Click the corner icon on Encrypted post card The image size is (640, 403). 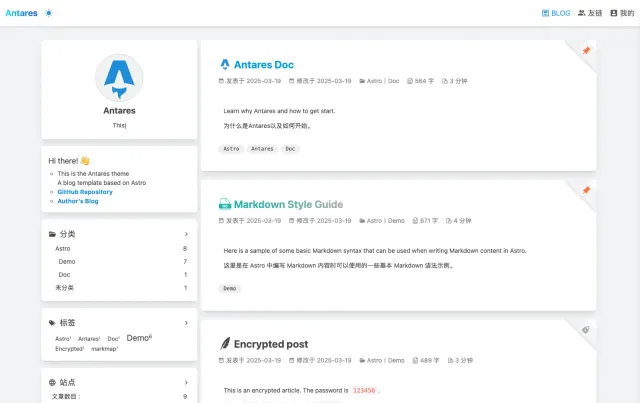point(586,330)
